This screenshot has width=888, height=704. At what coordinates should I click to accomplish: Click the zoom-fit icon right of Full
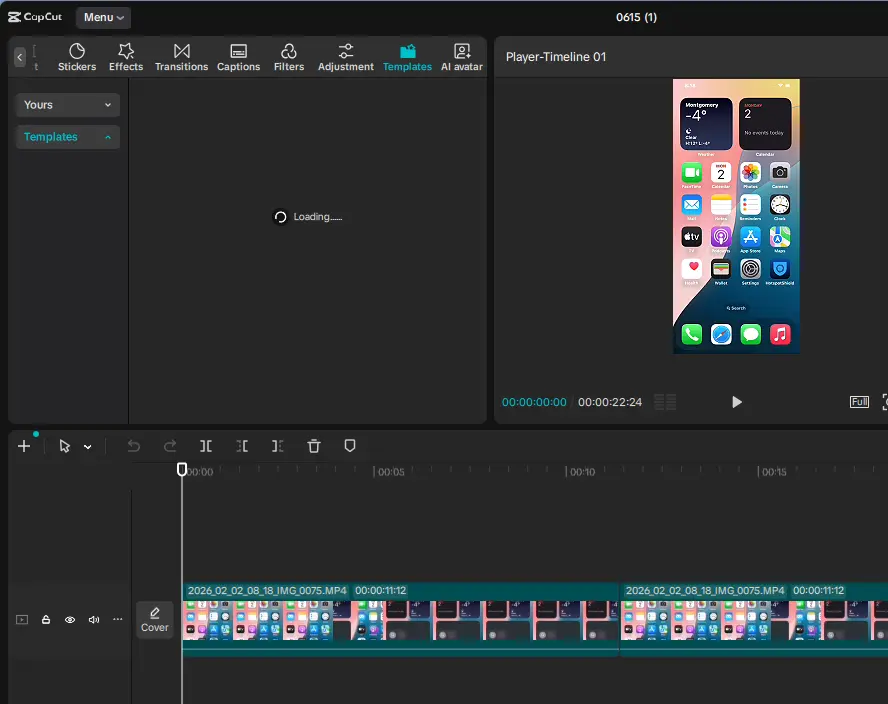click(x=885, y=402)
